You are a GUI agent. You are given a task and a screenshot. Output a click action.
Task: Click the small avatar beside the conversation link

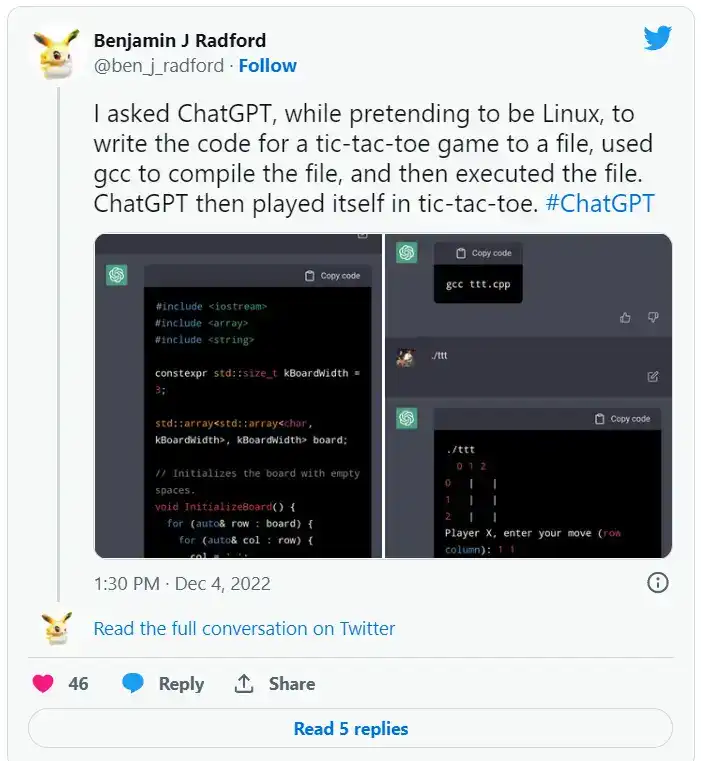pos(55,629)
